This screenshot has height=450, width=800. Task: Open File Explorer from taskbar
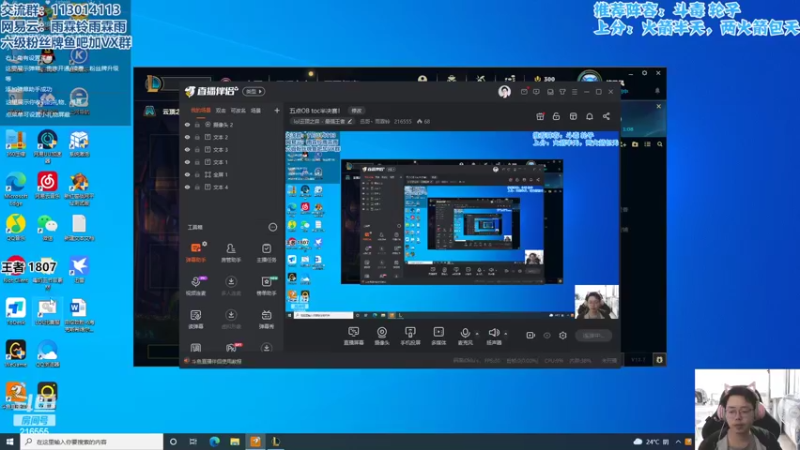click(x=235, y=442)
